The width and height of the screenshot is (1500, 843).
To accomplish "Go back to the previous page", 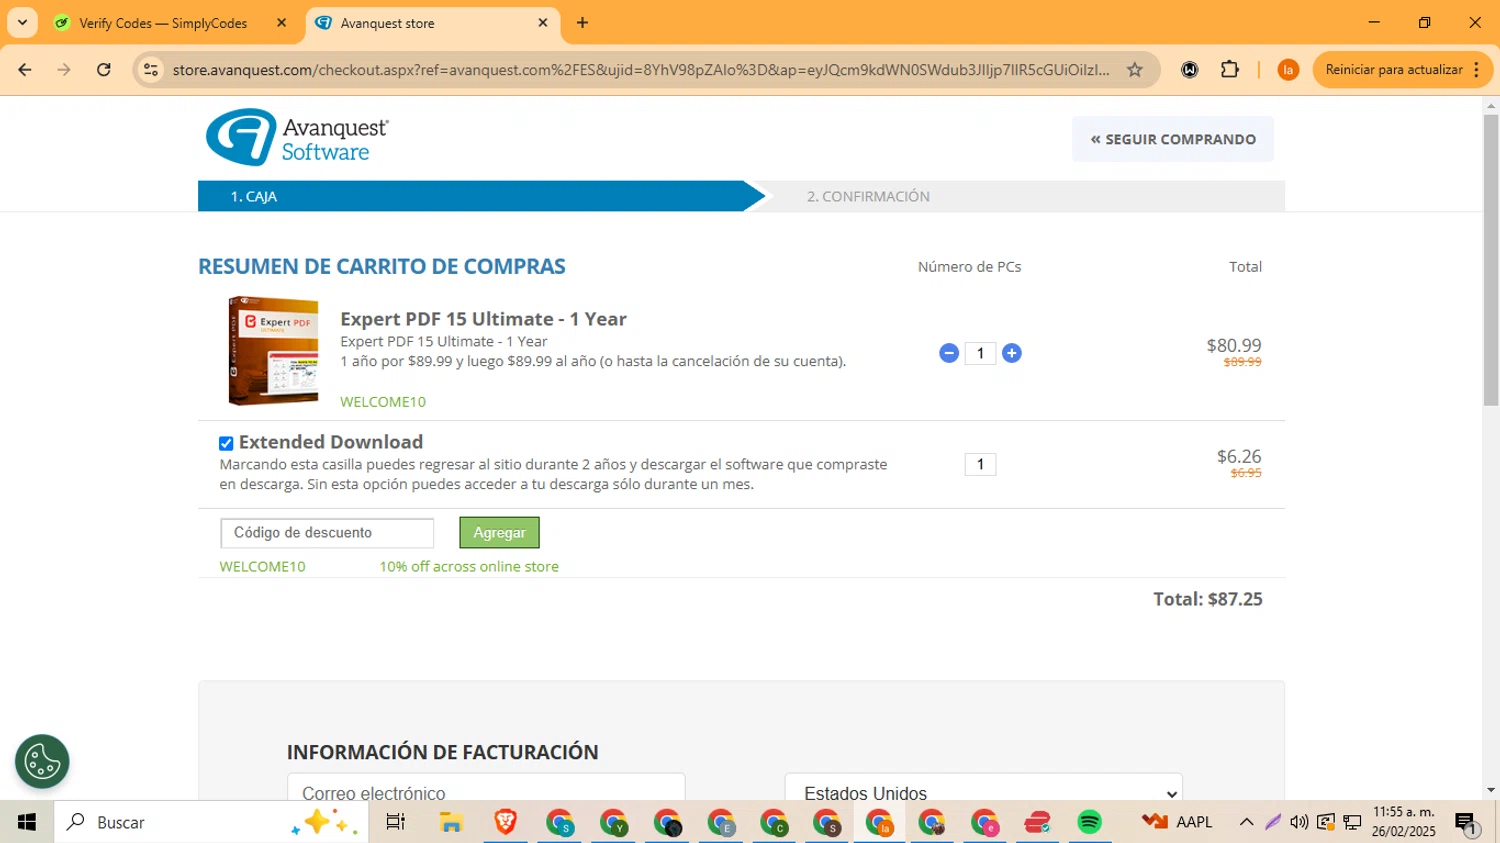I will pos(25,70).
